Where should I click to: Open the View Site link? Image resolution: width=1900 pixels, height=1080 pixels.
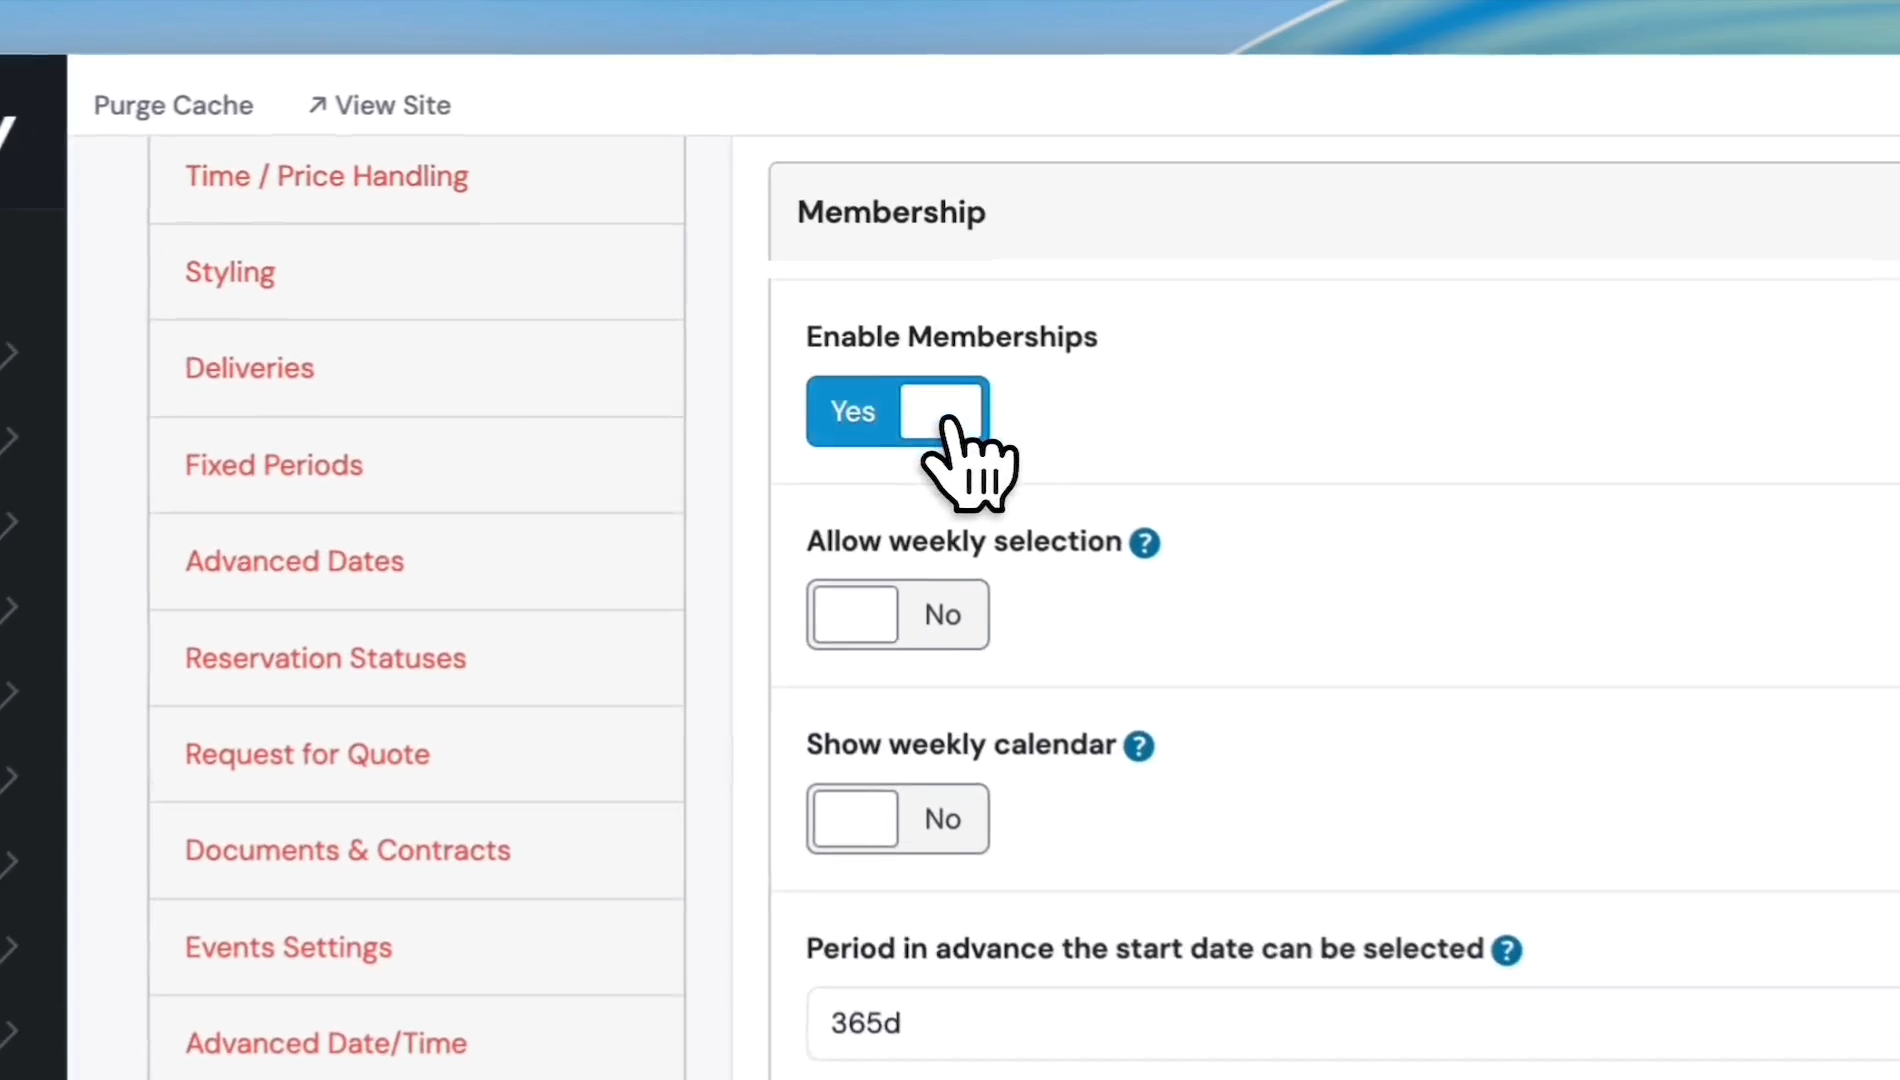[x=392, y=105]
